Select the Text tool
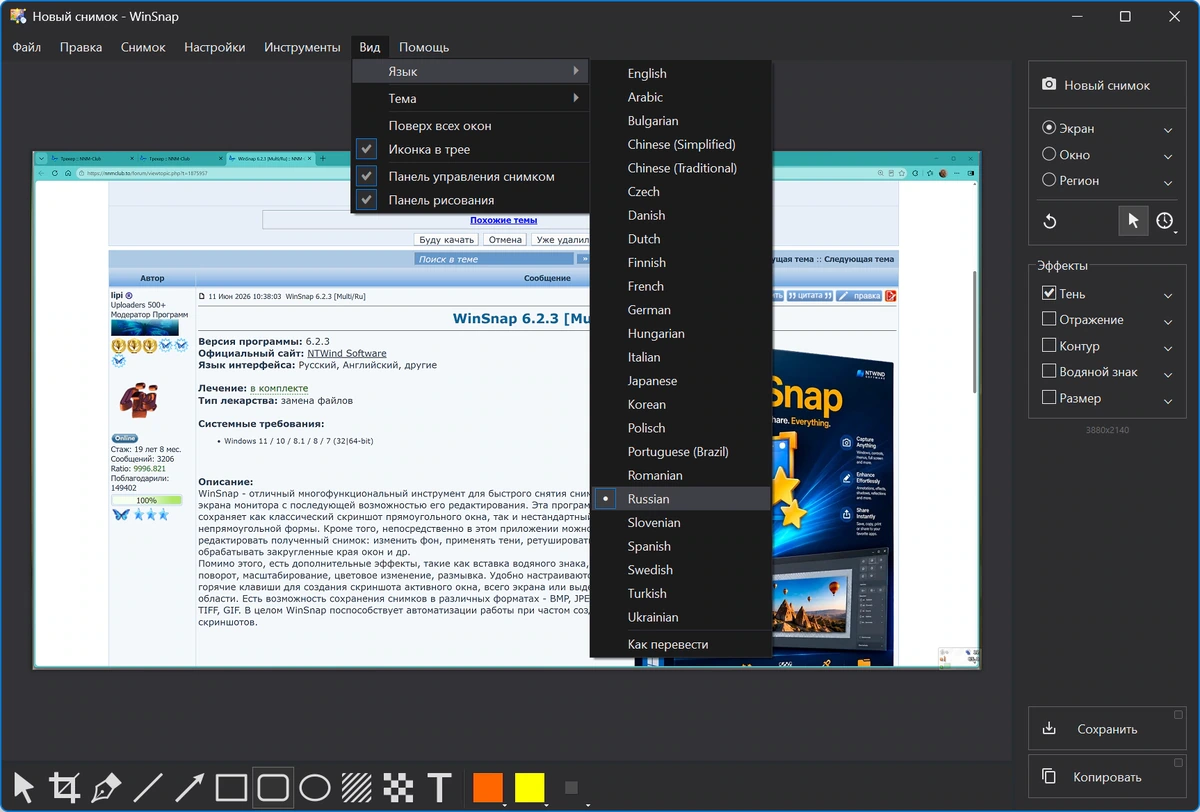Viewport: 1200px width, 812px height. [439, 788]
